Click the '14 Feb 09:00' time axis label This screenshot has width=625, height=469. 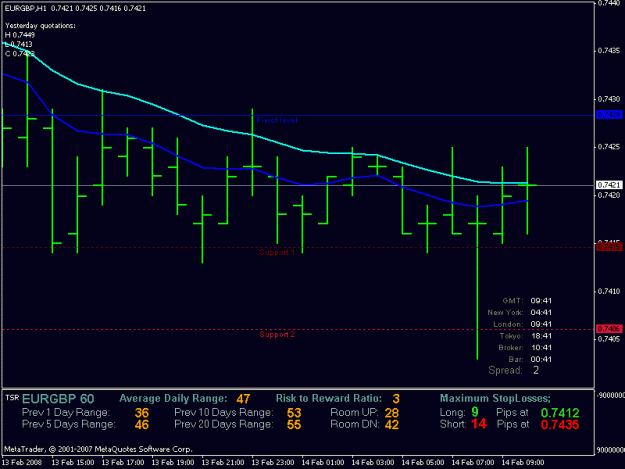click(x=523, y=463)
